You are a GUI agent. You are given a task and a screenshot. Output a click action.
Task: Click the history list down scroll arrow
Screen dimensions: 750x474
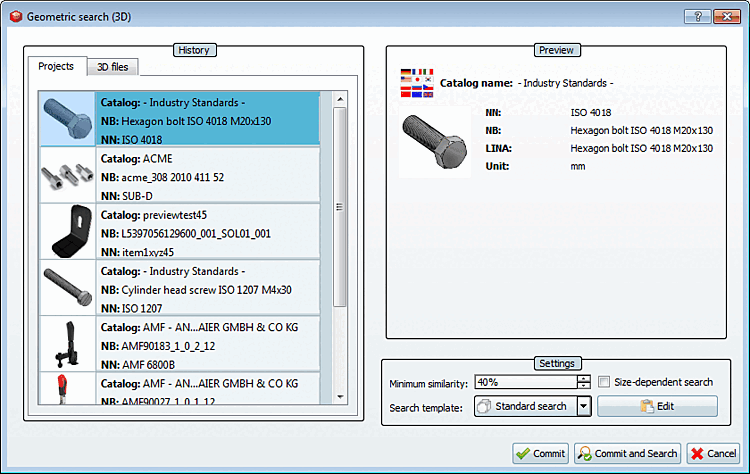340,397
